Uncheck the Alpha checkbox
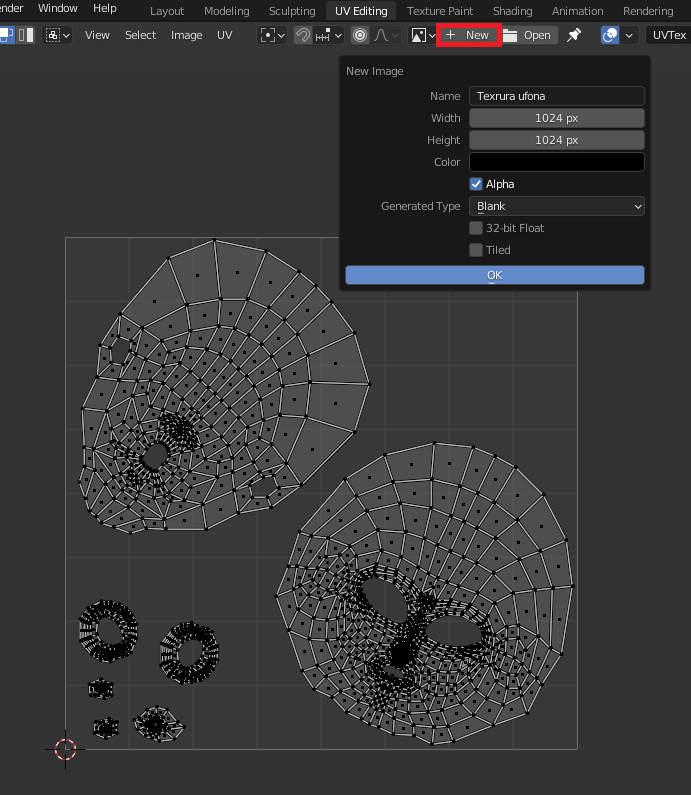 point(476,184)
